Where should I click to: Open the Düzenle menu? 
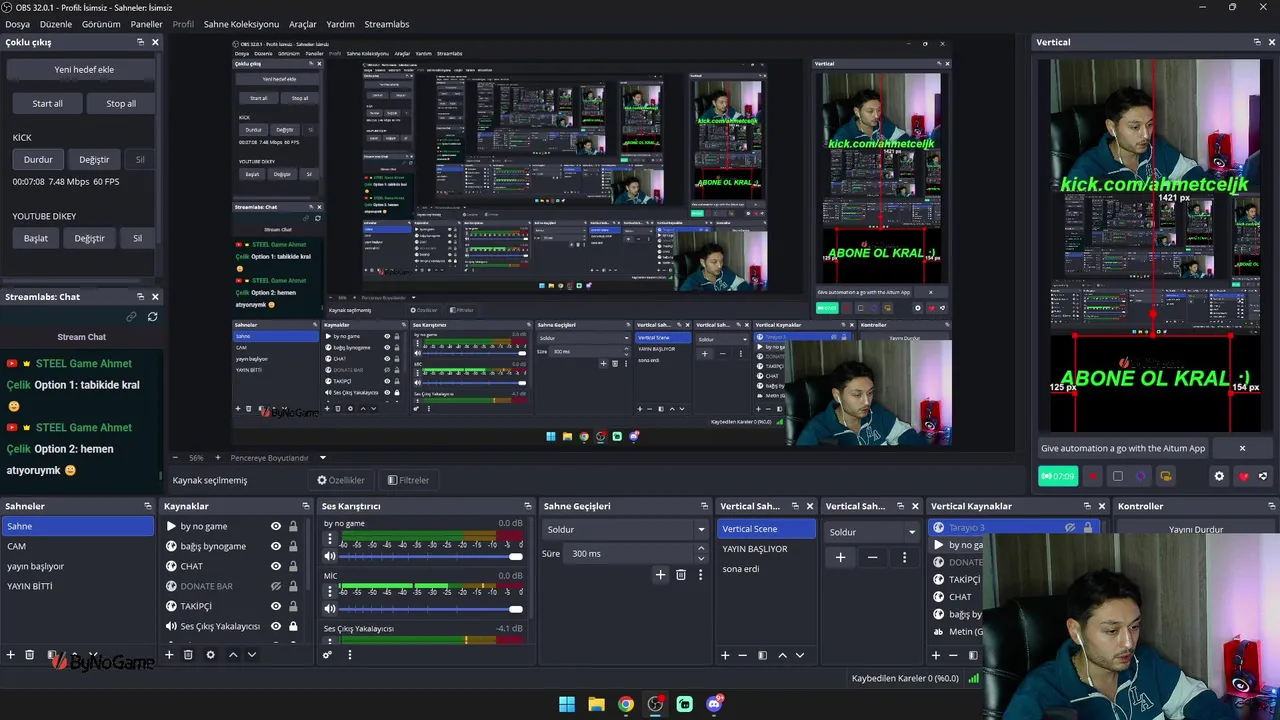[x=55, y=24]
